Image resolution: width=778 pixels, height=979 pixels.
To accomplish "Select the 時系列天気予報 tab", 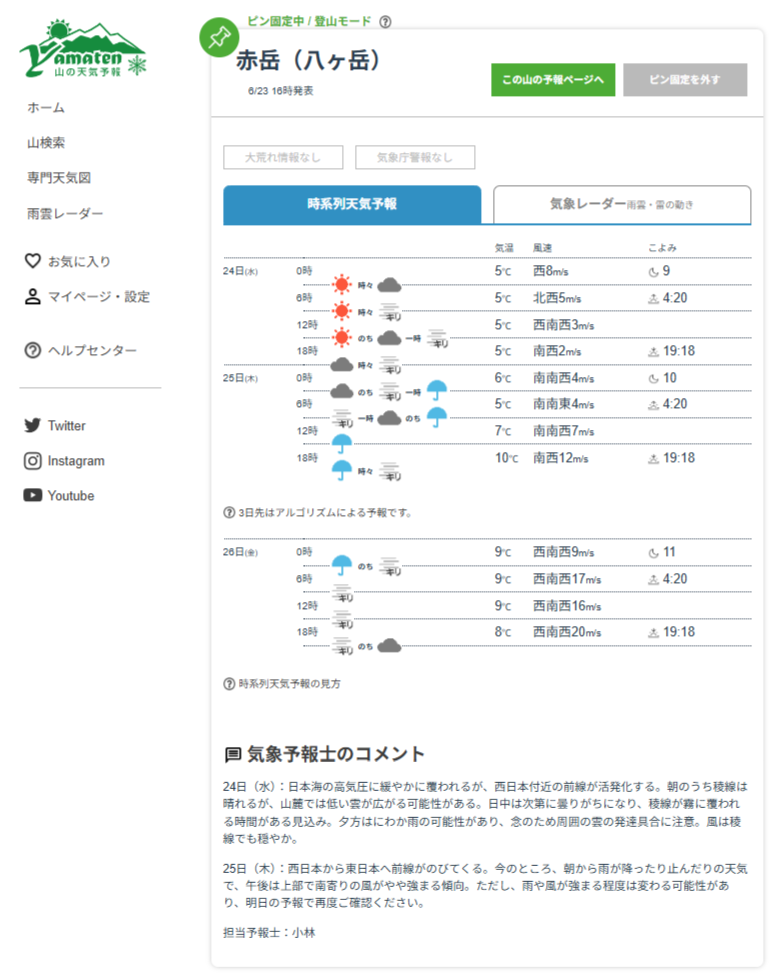I will tap(352, 204).
